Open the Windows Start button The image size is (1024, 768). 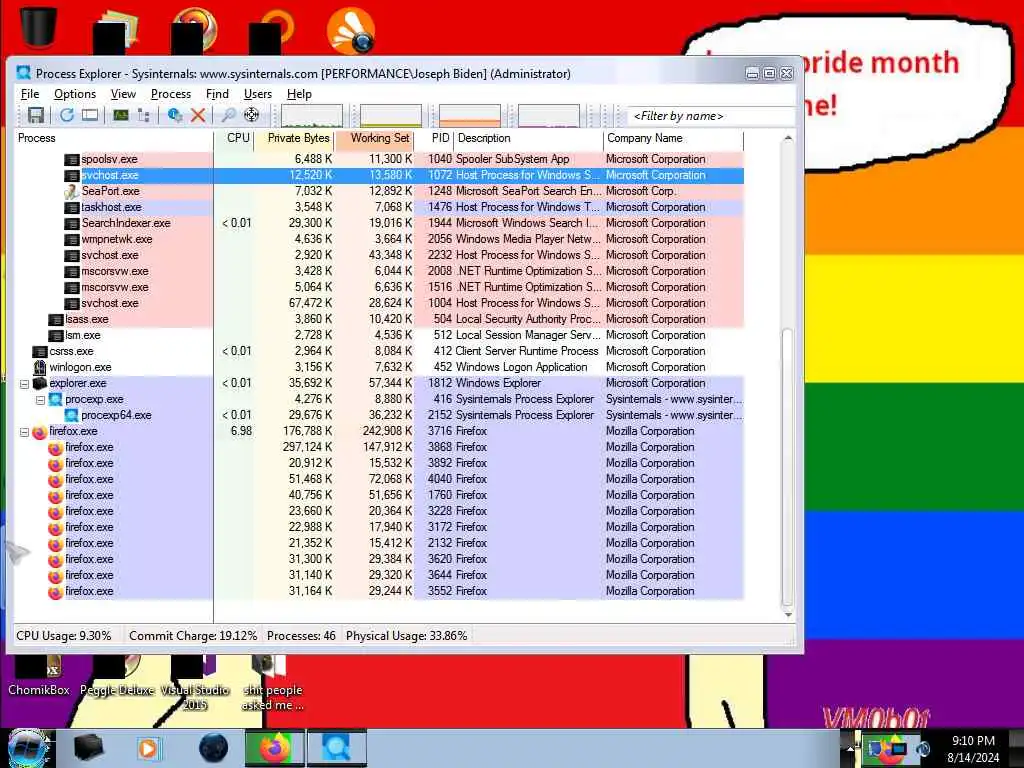(x=27, y=748)
